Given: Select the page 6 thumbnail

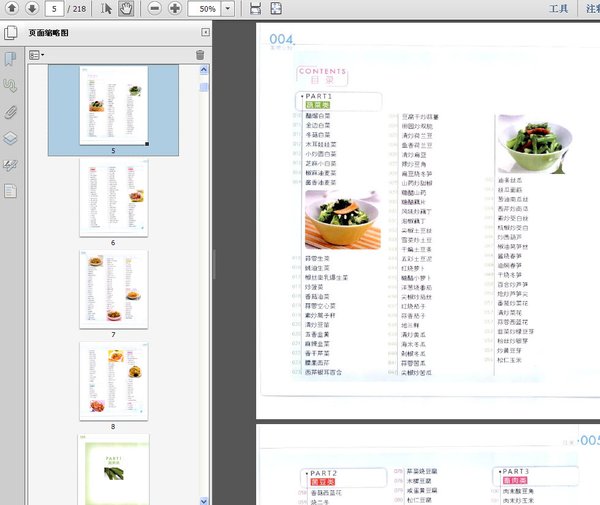Looking at the screenshot, I should 113,199.
